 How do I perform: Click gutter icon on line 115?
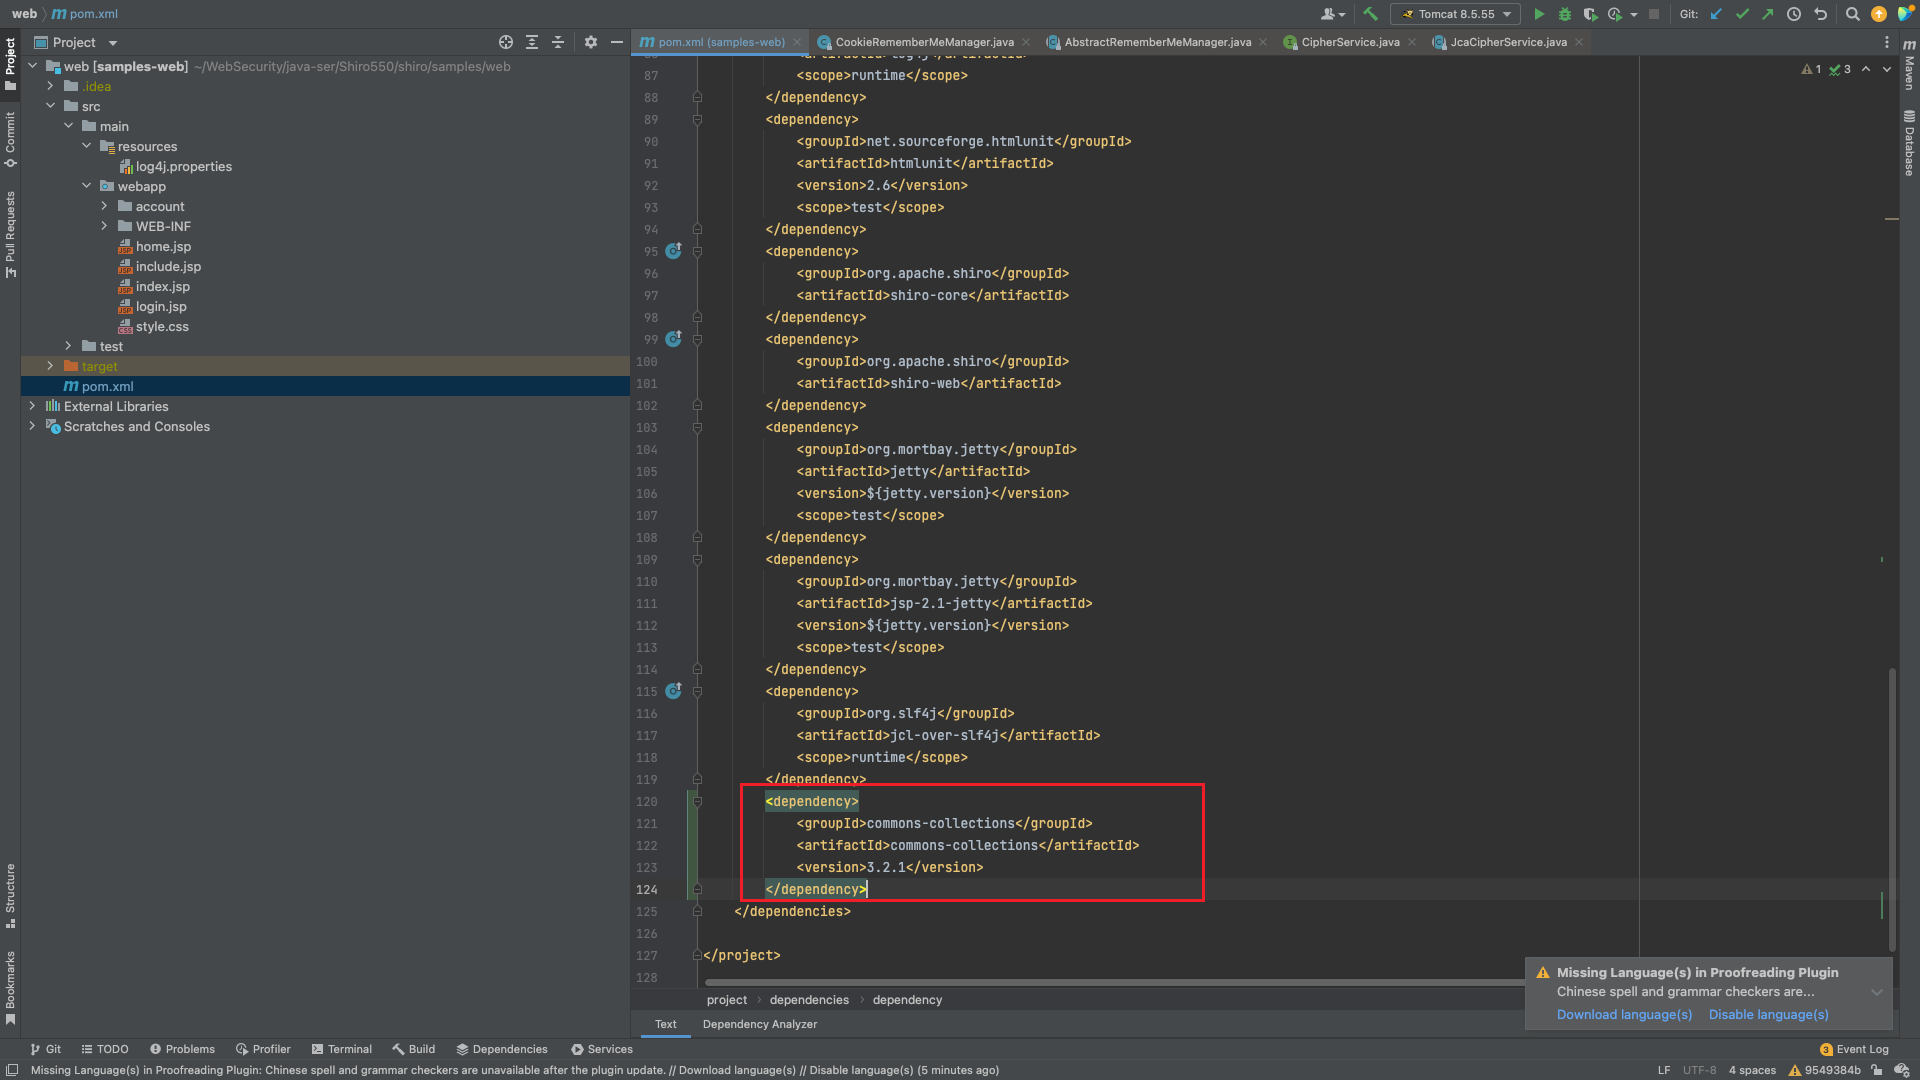click(x=674, y=691)
